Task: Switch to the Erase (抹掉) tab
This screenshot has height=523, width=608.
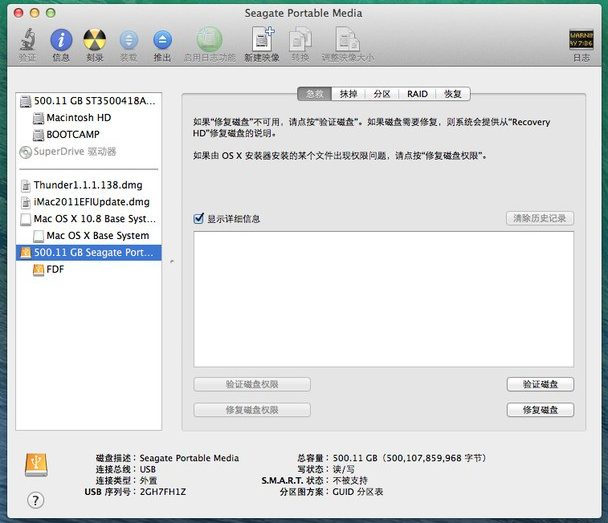Action: (x=348, y=94)
